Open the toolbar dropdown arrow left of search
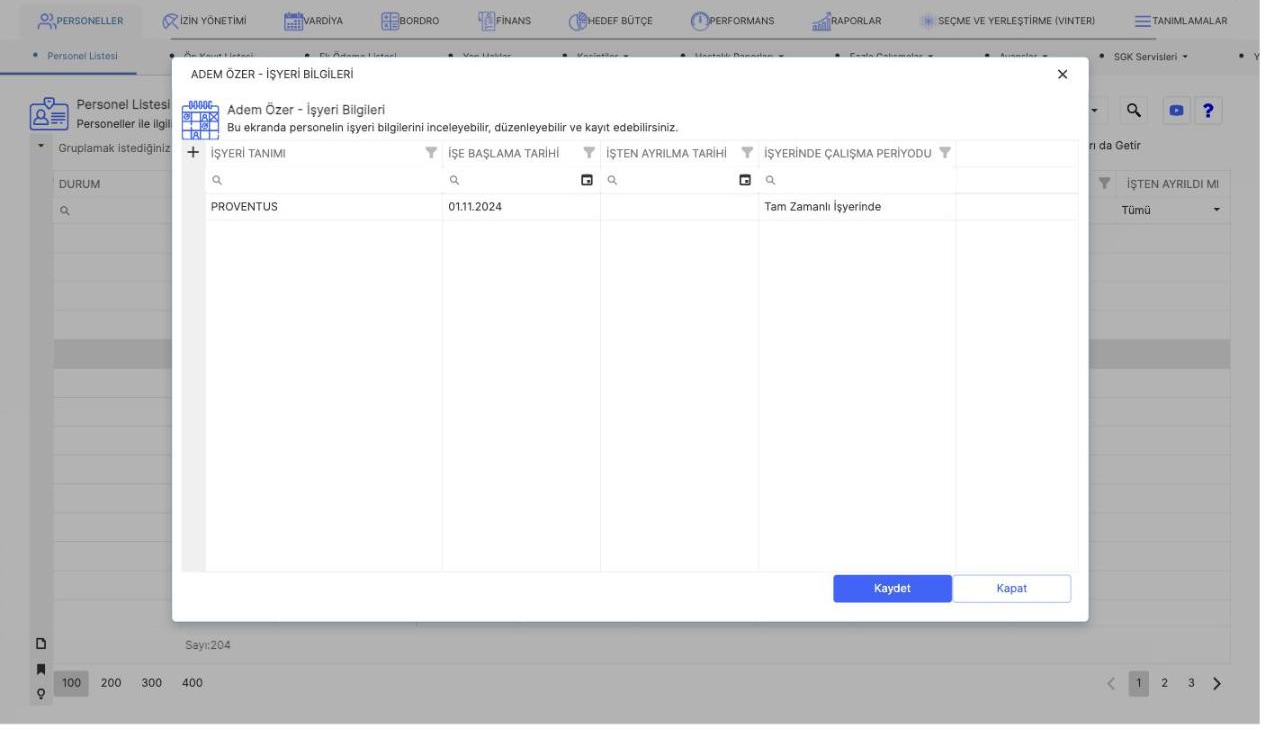 1094,110
